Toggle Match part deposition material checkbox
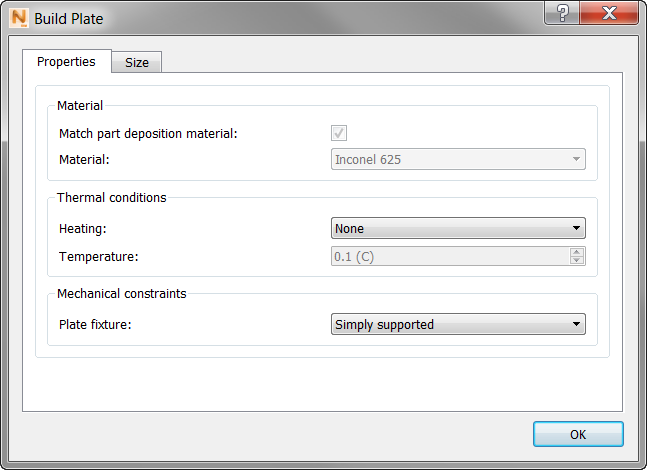Viewport: 647px width, 470px height. pyautogui.click(x=339, y=133)
